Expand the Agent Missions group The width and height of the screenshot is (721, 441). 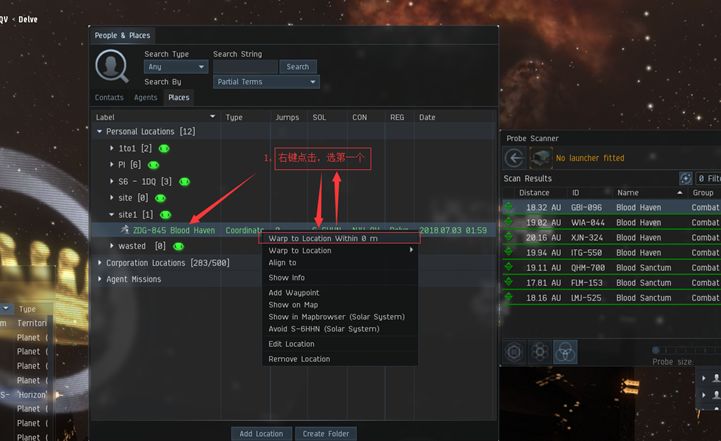(99, 279)
